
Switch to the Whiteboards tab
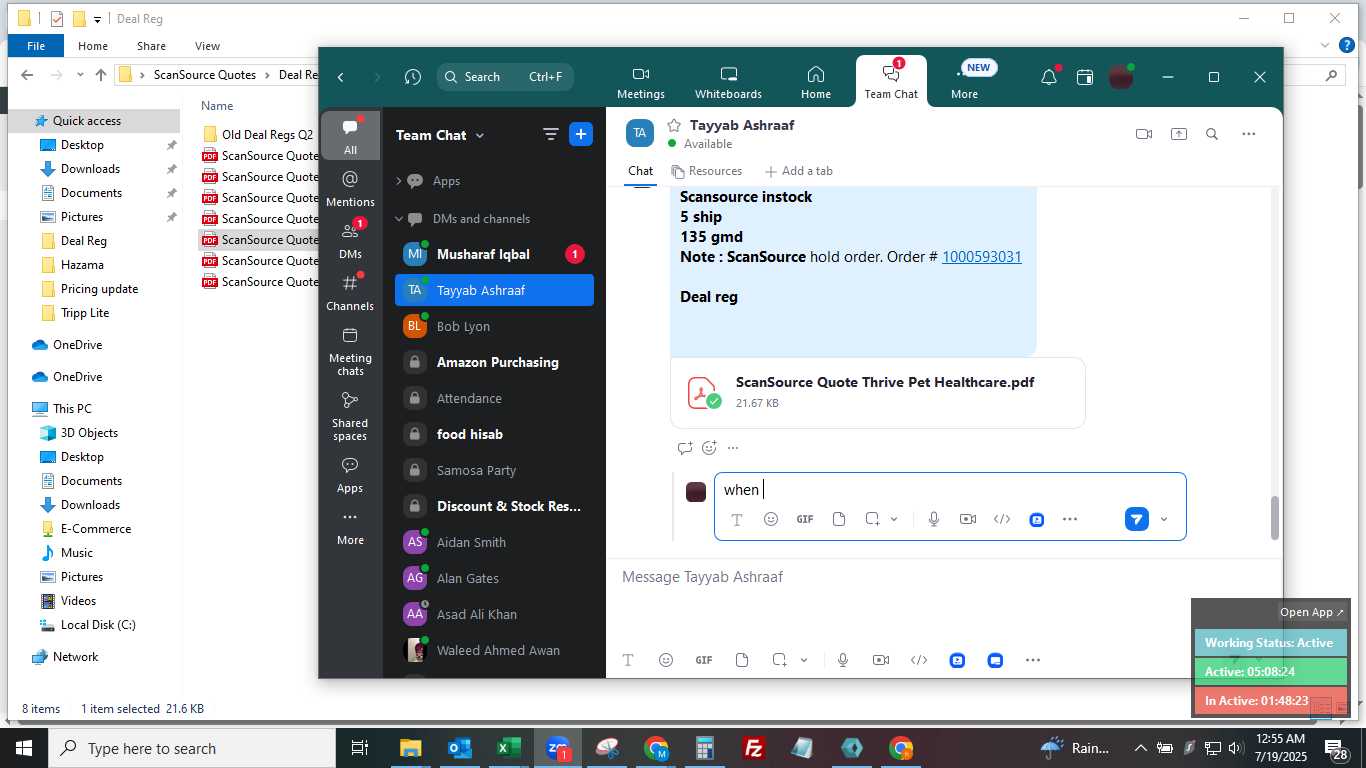click(x=729, y=82)
